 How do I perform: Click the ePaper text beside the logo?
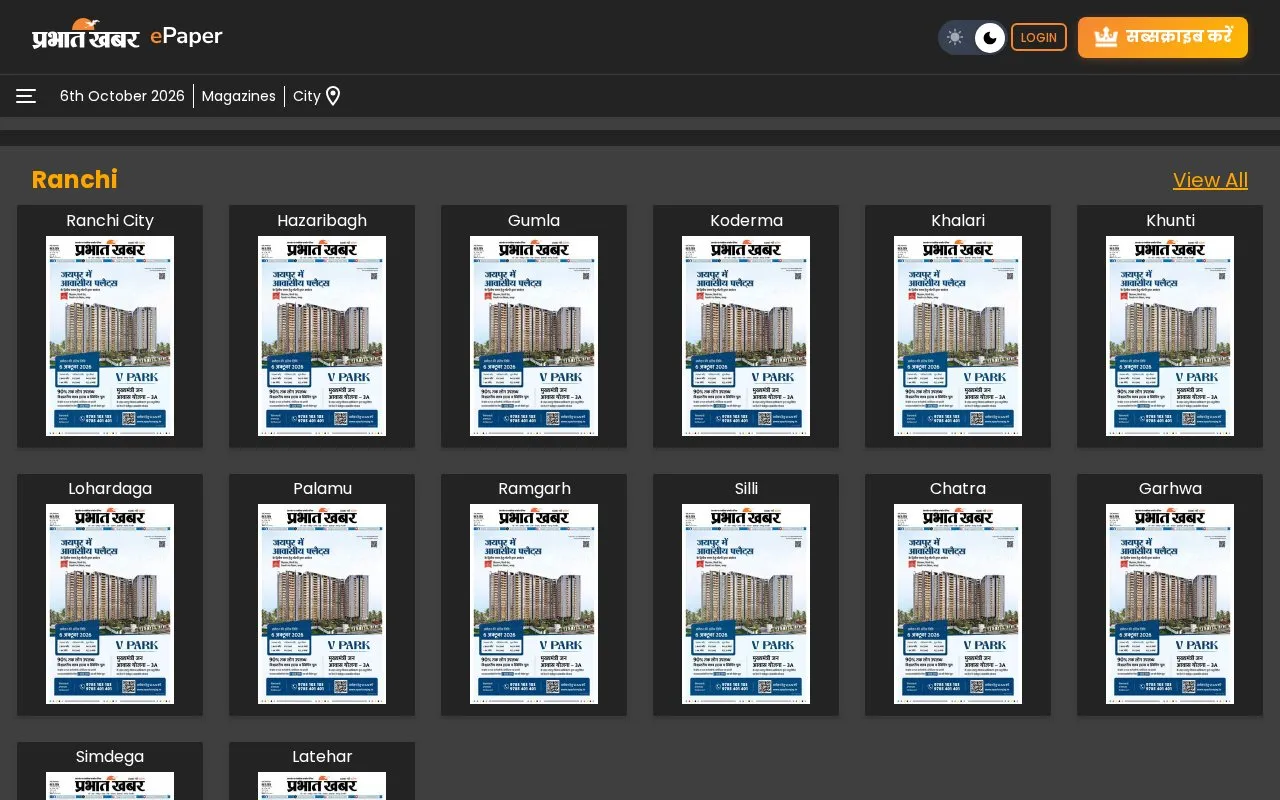(186, 36)
